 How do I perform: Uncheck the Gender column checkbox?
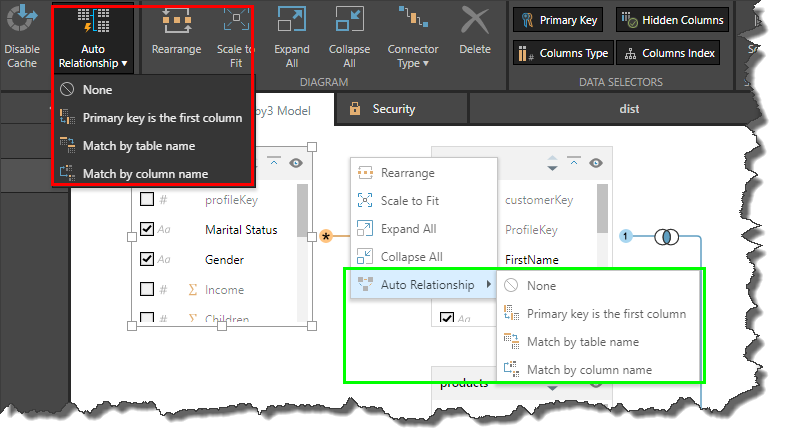coord(148,259)
